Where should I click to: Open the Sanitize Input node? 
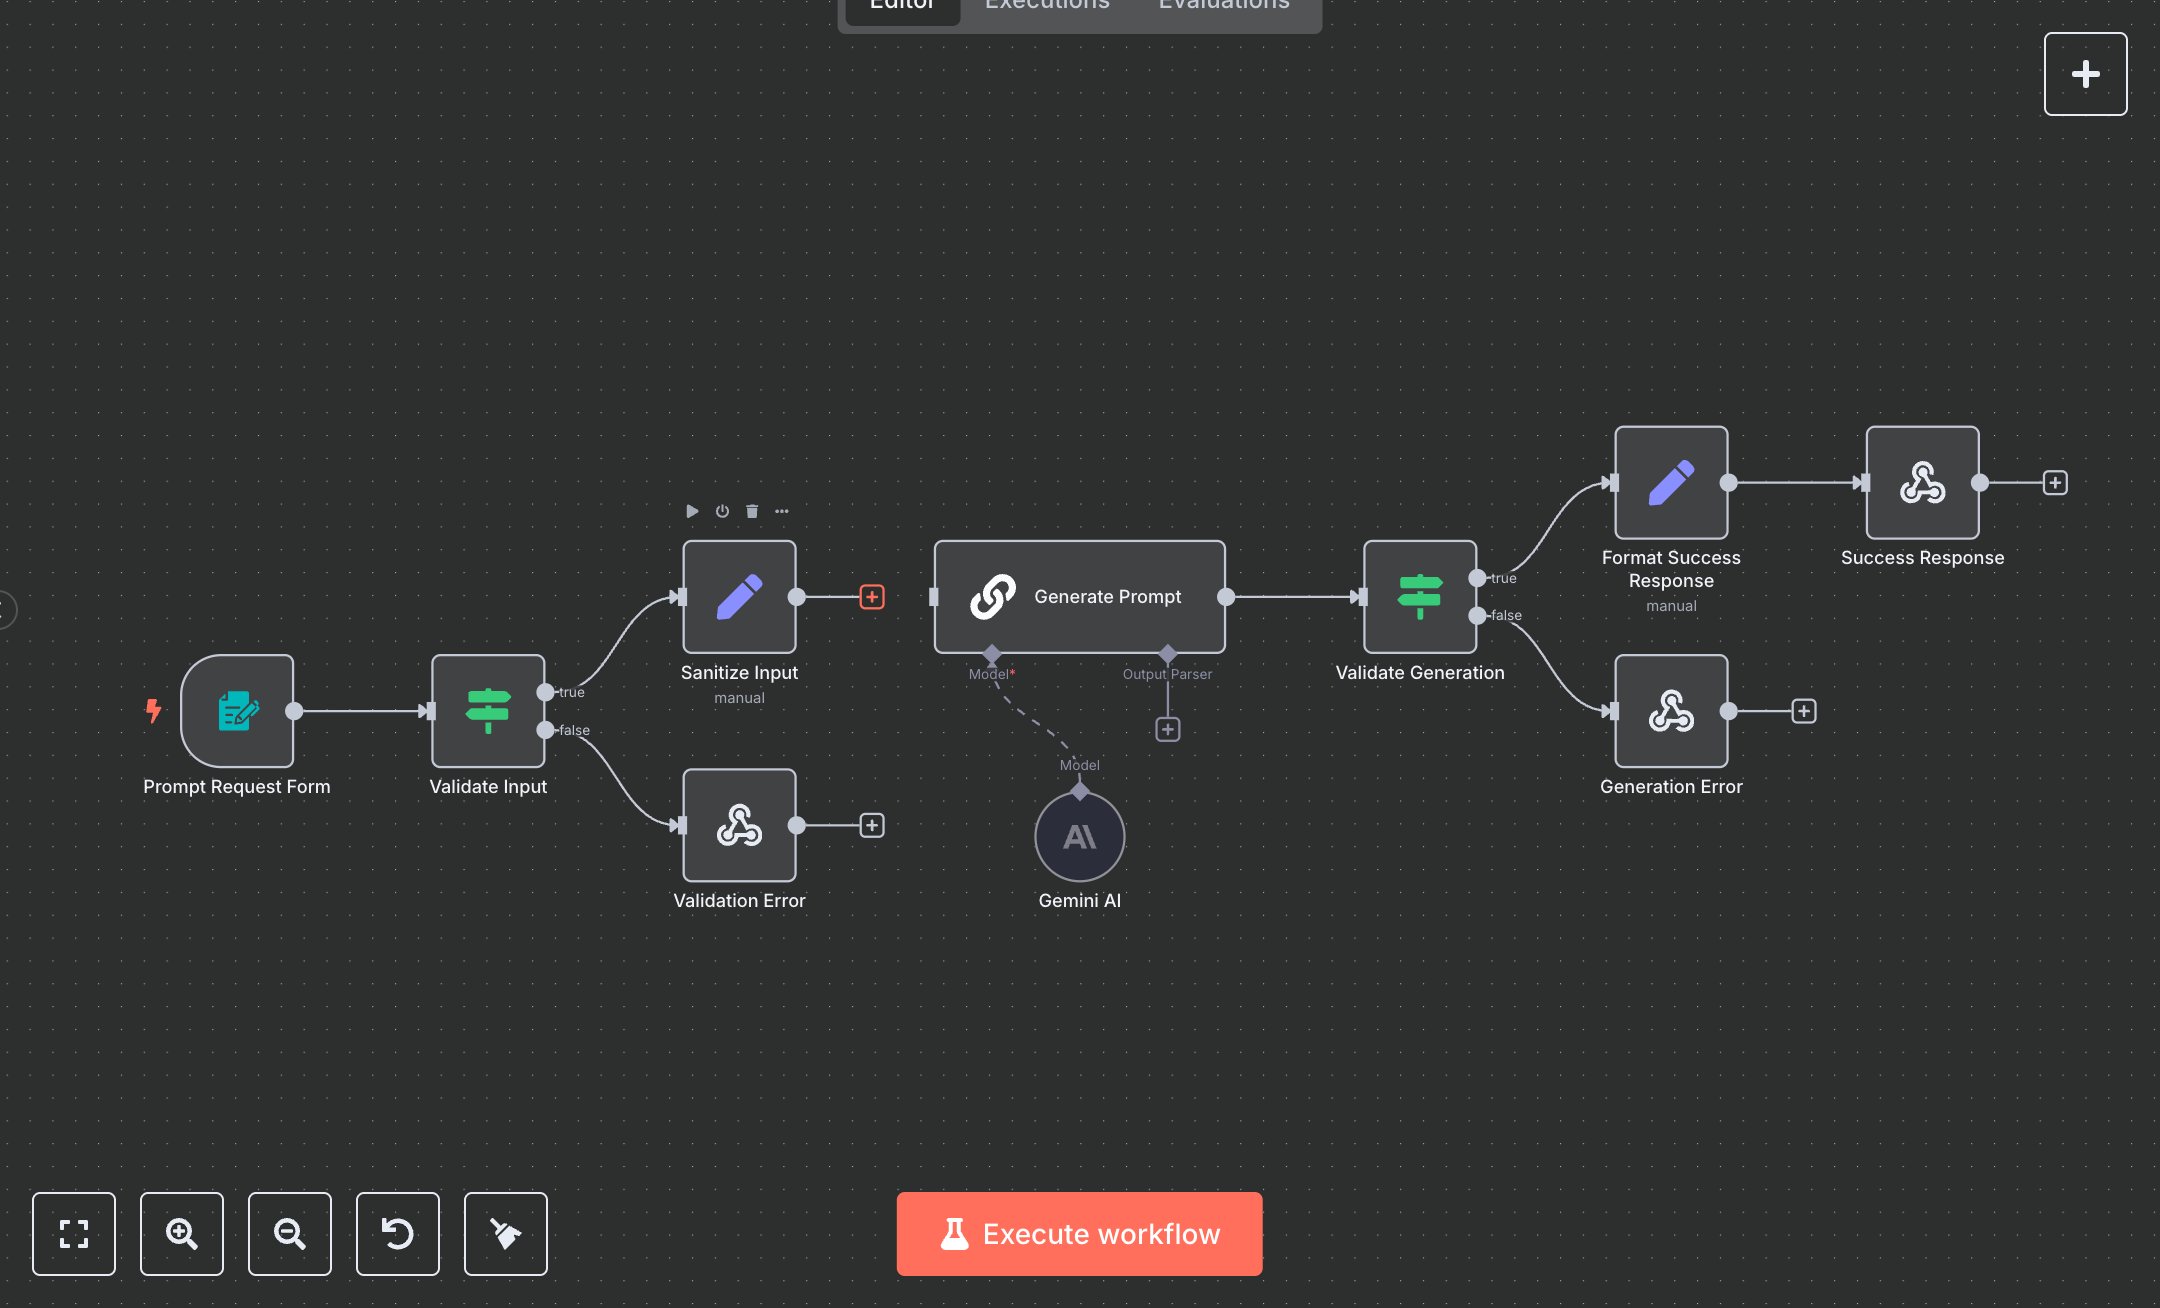(x=738, y=598)
